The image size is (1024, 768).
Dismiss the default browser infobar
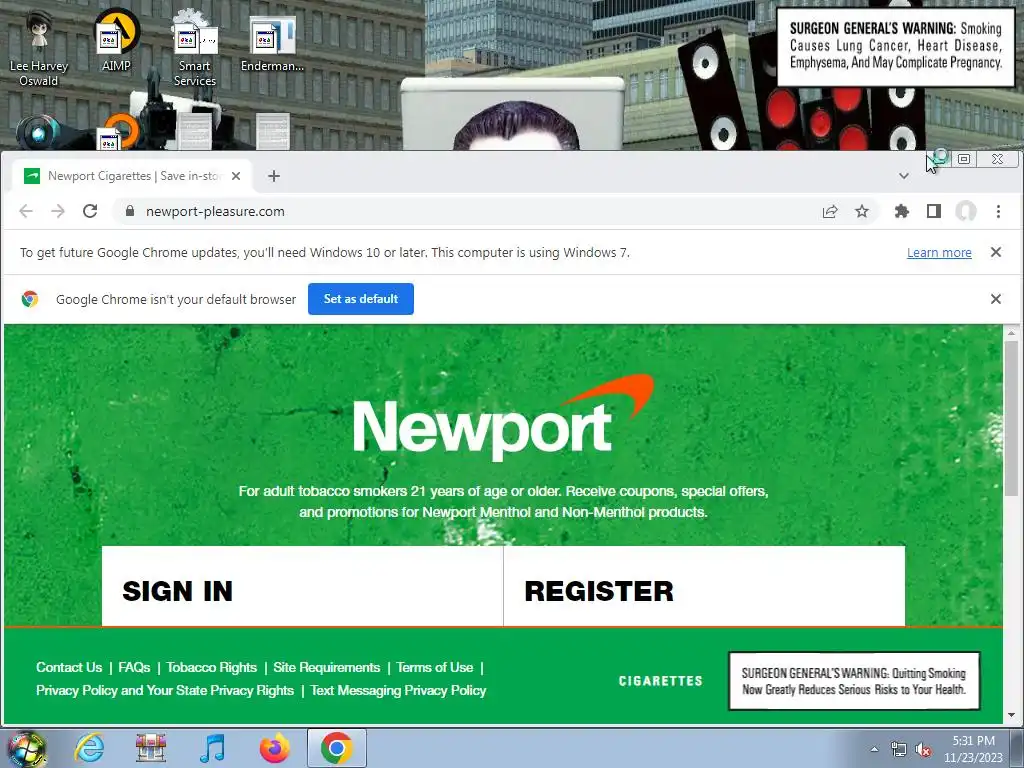click(x=995, y=298)
